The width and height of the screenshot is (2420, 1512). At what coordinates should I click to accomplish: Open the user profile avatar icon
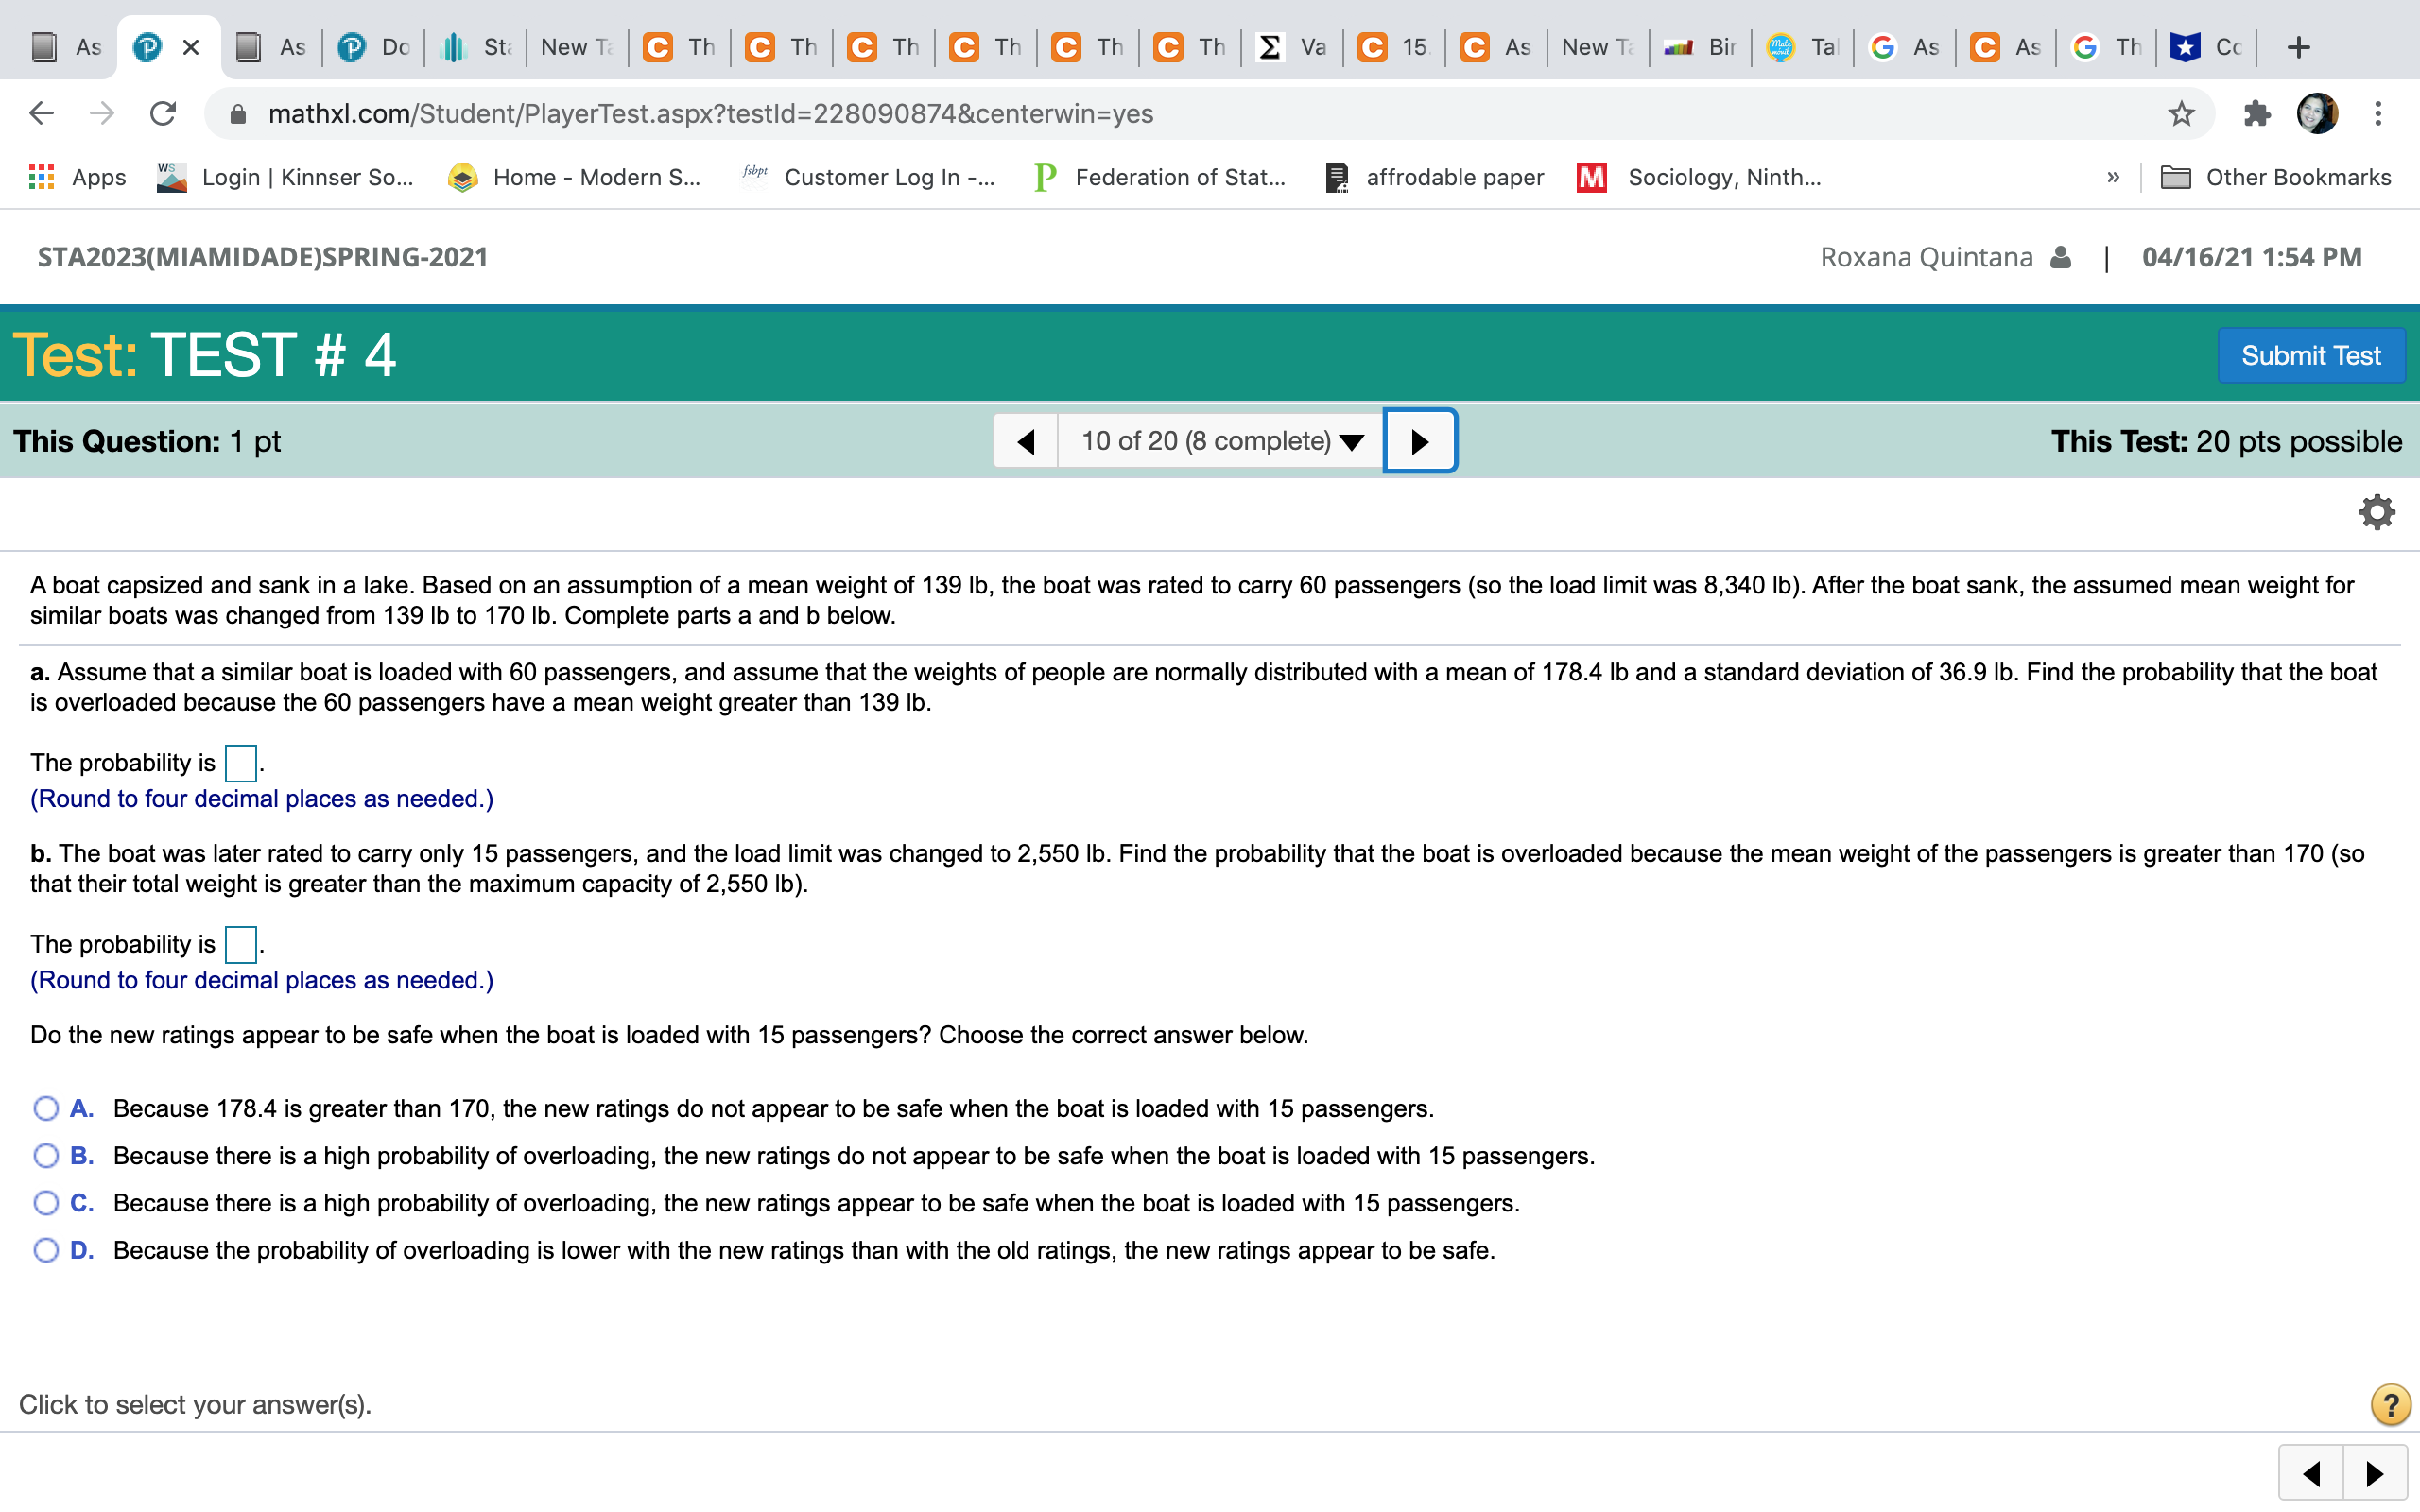(x=2319, y=113)
